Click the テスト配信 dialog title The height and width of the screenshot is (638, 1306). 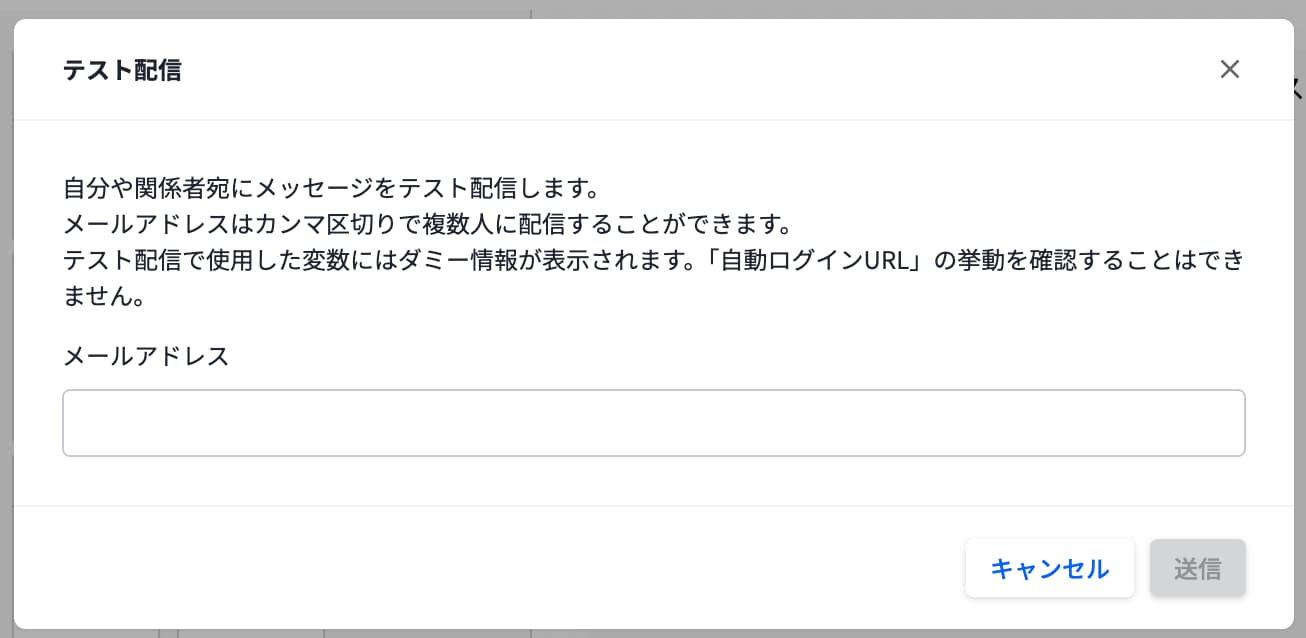122,70
